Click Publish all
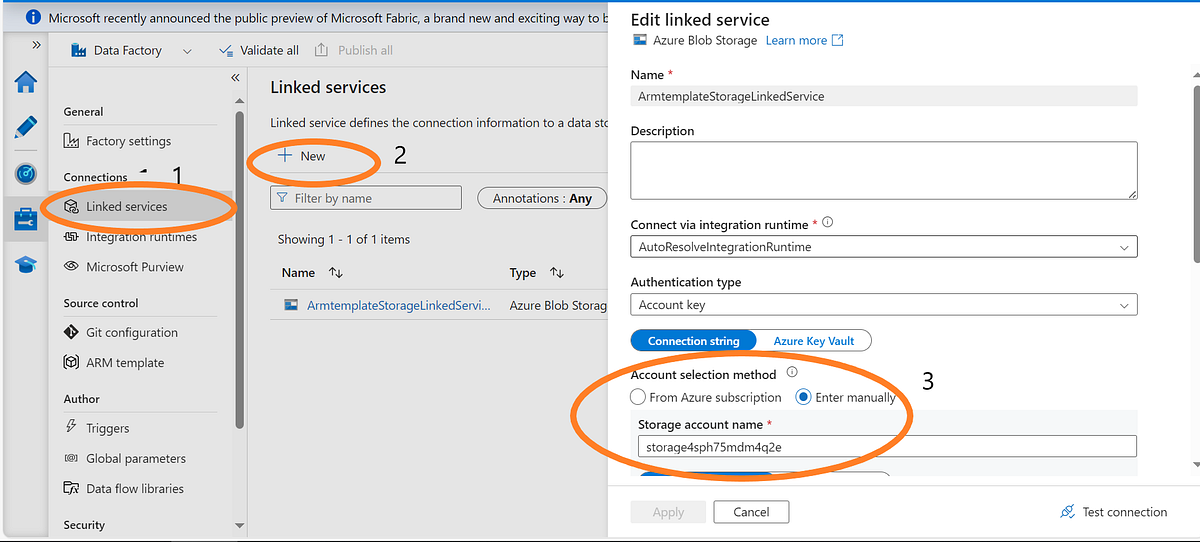Screen dimensions: 1200x542 click(353, 50)
